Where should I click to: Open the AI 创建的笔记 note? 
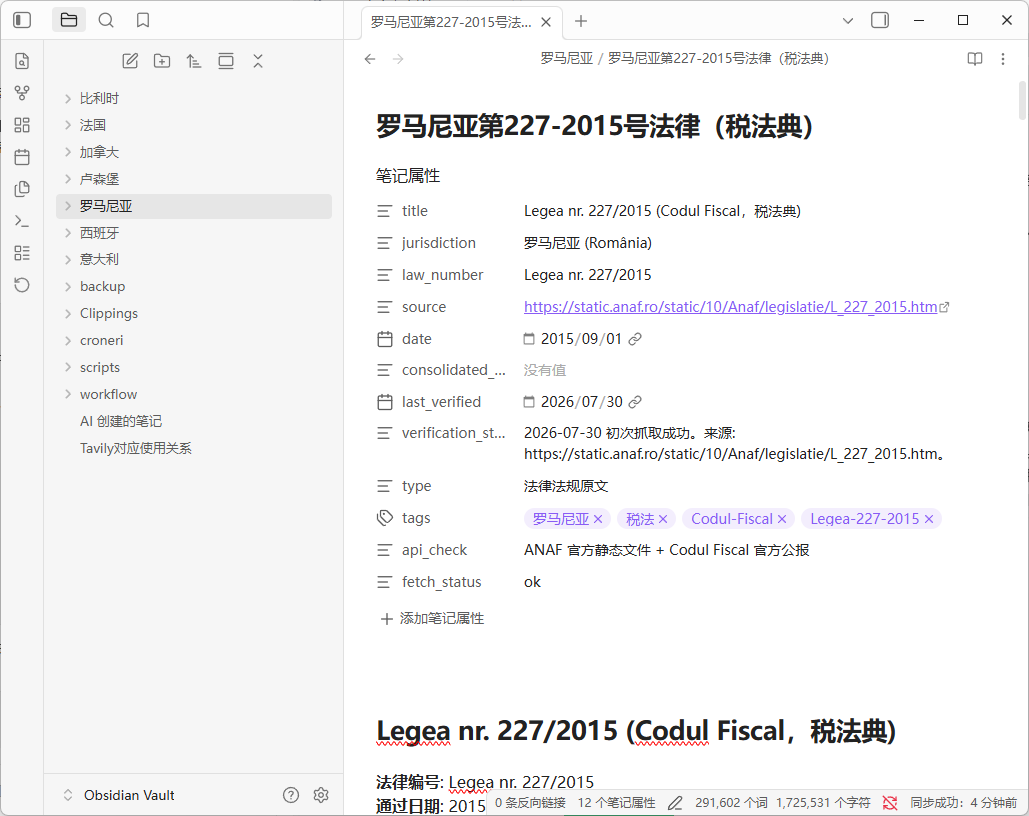121,421
